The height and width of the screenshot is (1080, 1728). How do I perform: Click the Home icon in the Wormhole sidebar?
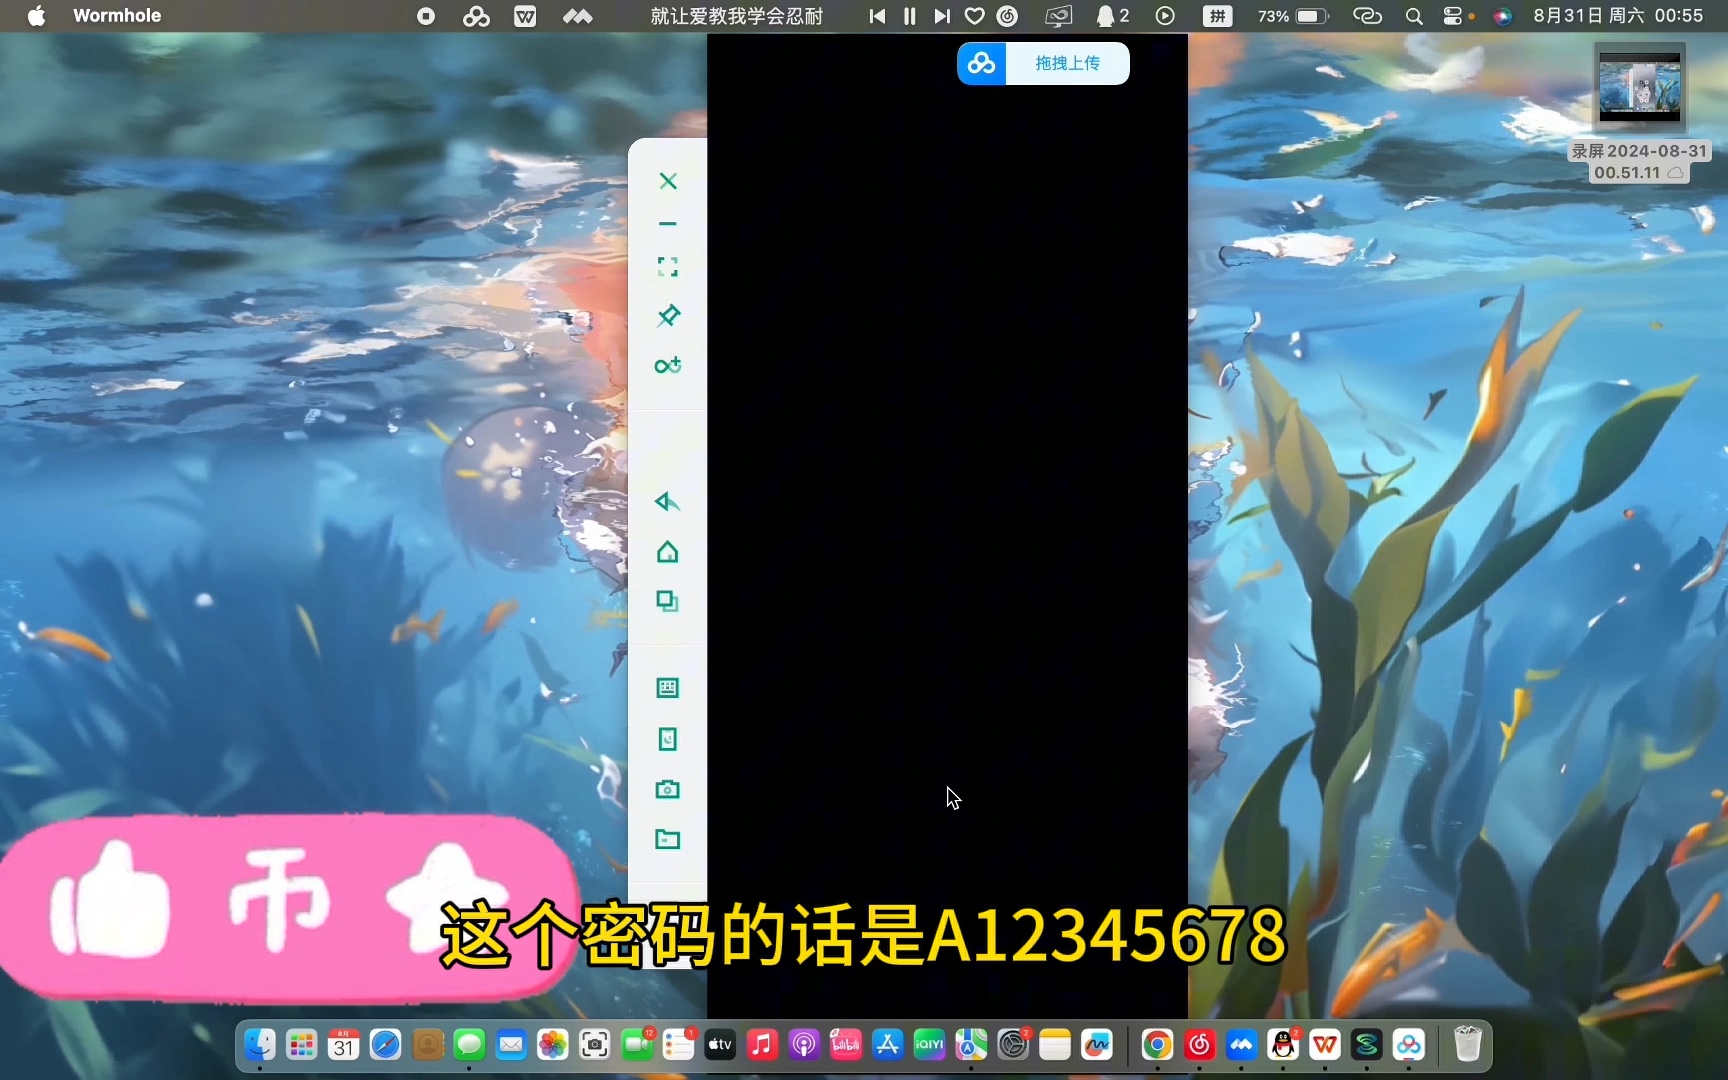click(667, 552)
